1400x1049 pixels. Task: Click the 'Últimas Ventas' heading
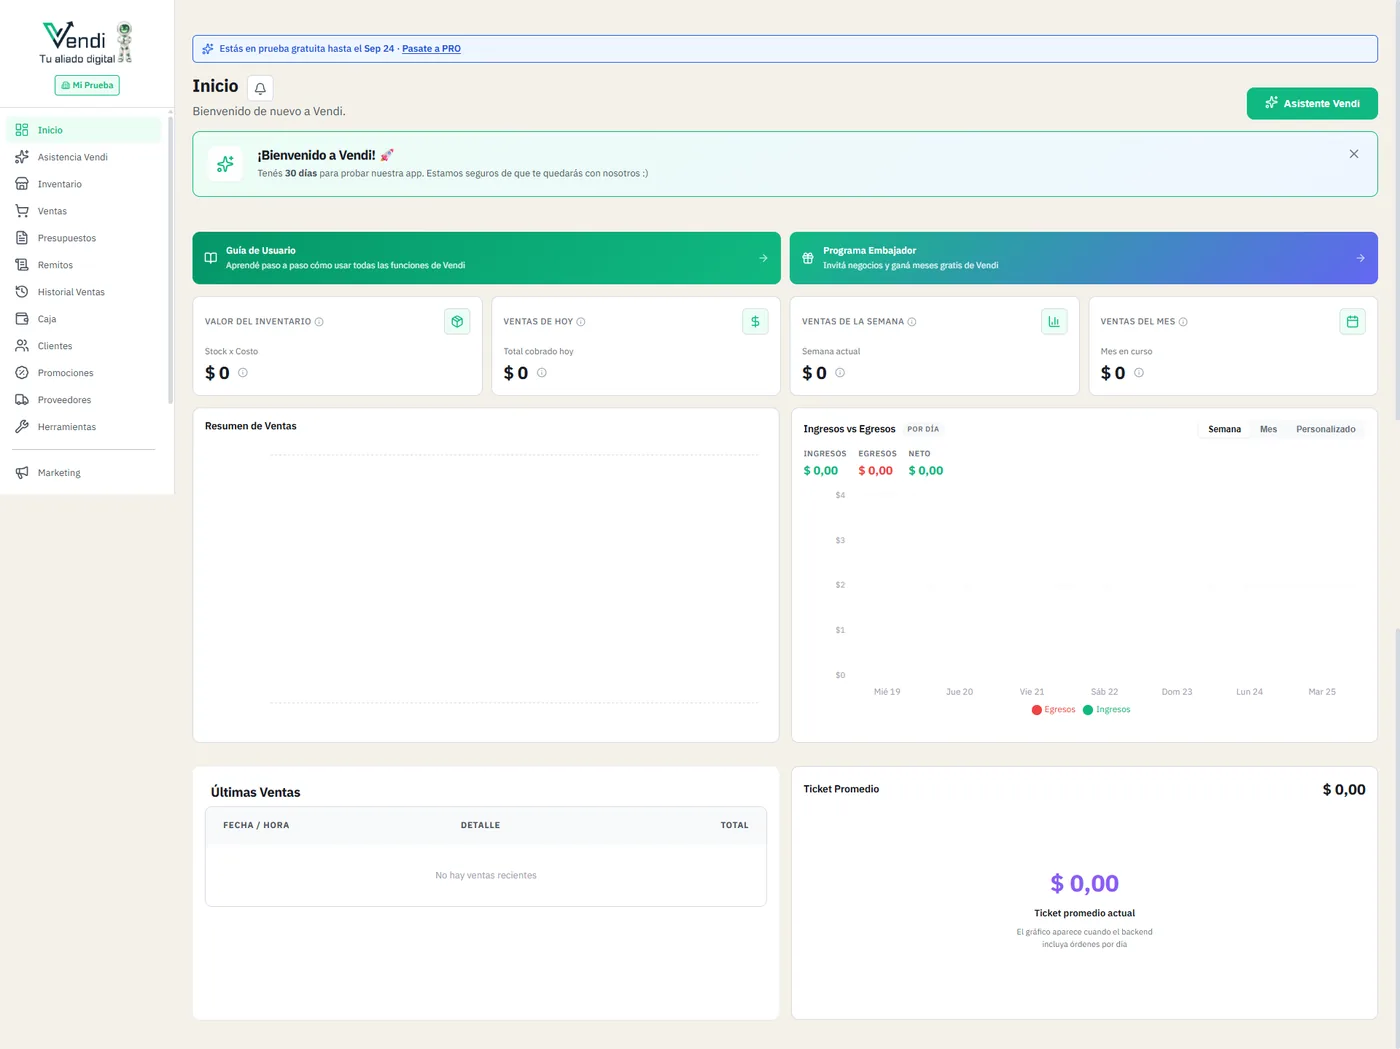coord(256,793)
